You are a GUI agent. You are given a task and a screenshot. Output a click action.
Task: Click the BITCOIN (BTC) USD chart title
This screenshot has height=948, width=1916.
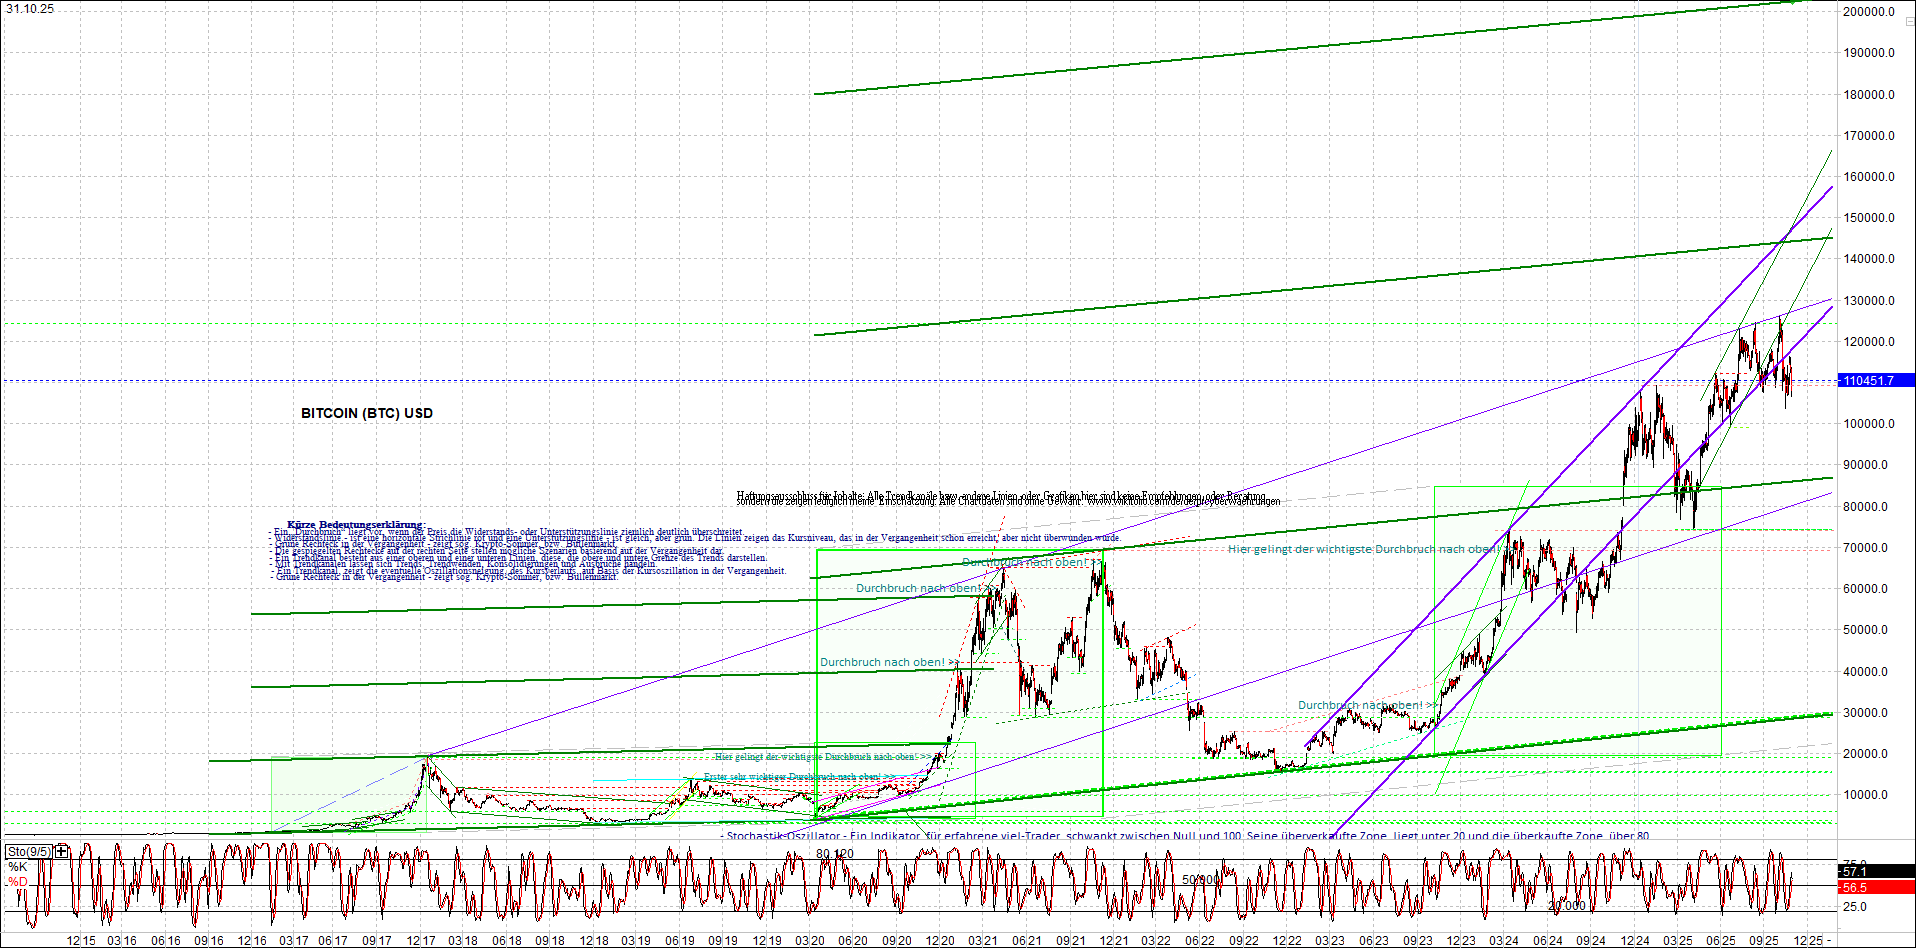point(364,413)
